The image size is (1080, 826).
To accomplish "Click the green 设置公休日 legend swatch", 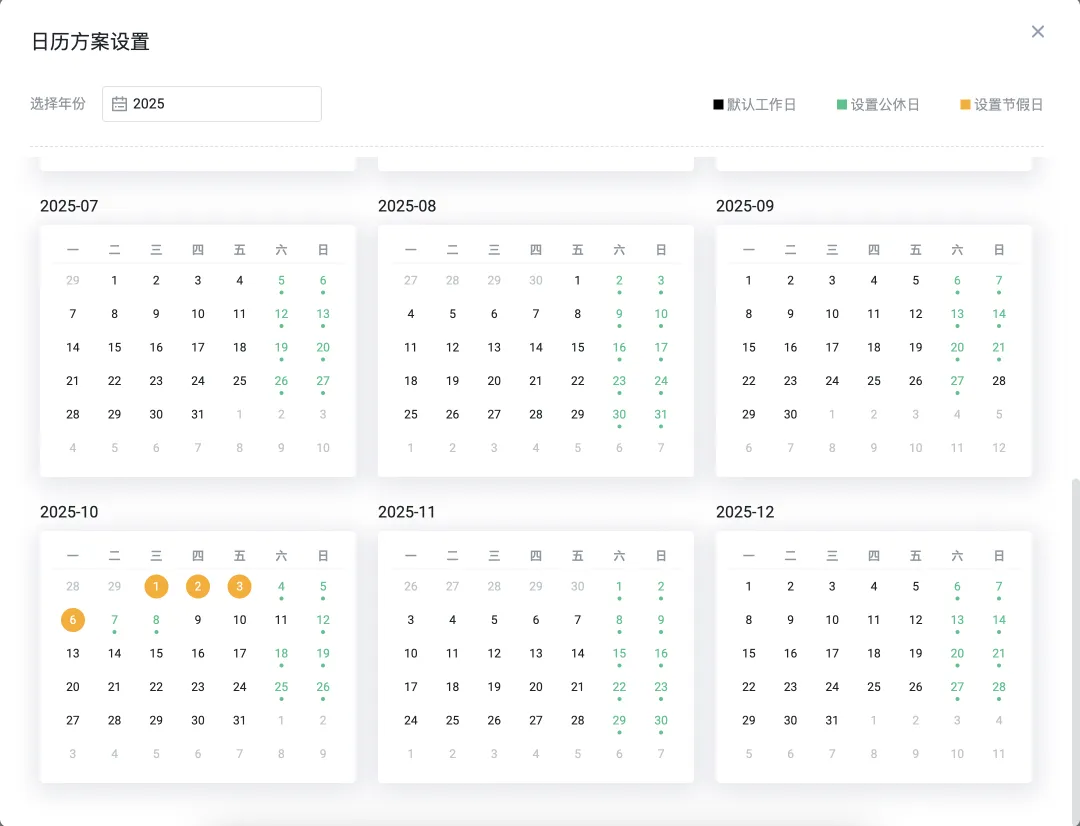I will pos(842,105).
